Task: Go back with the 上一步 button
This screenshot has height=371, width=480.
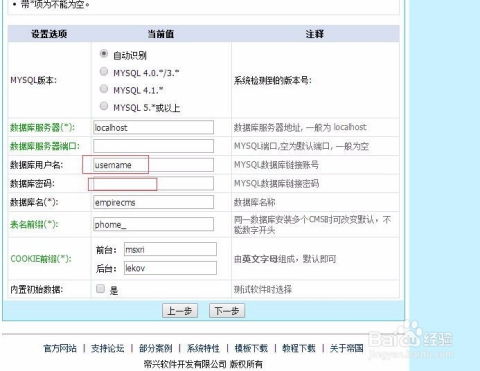Action: pyautogui.click(x=180, y=311)
